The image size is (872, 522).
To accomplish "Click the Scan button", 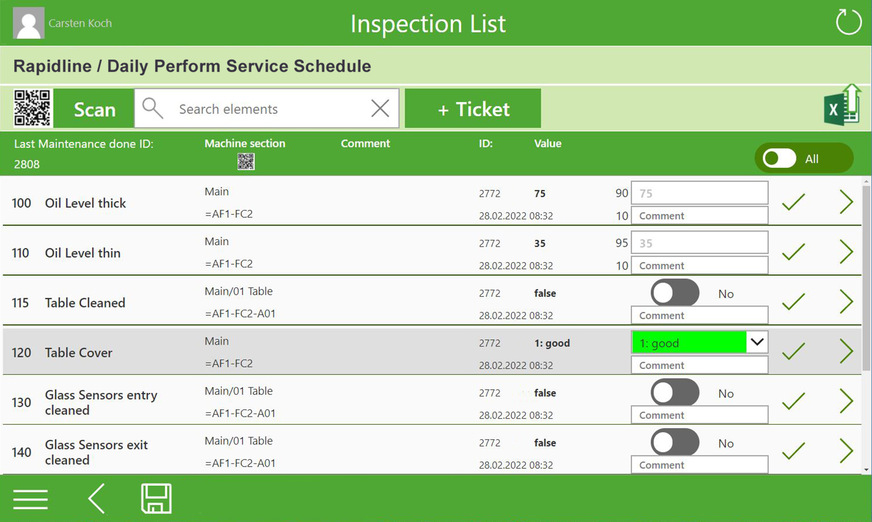I will click(94, 109).
